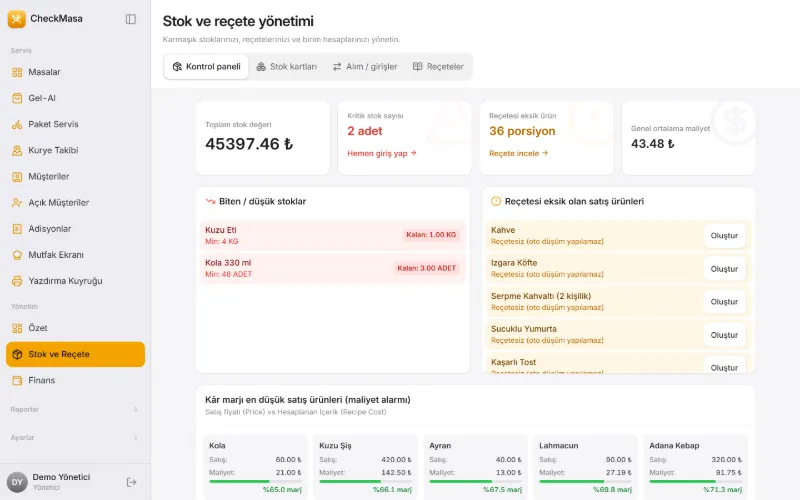This screenshot has height=500, width=800.
Task: Click the Finans wallet icon
Action: click(x=17, y=381)
